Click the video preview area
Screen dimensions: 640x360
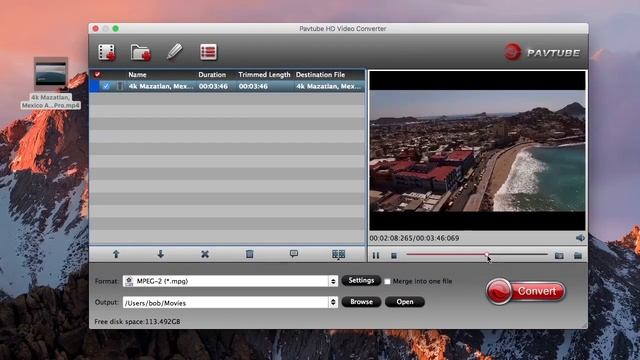tap(477, 151)
